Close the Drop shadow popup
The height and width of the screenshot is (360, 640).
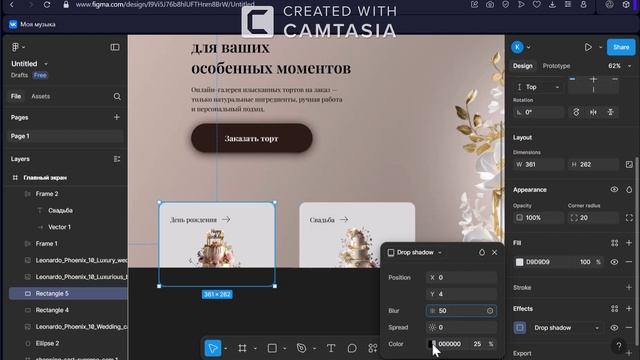(x=495, y=253)
